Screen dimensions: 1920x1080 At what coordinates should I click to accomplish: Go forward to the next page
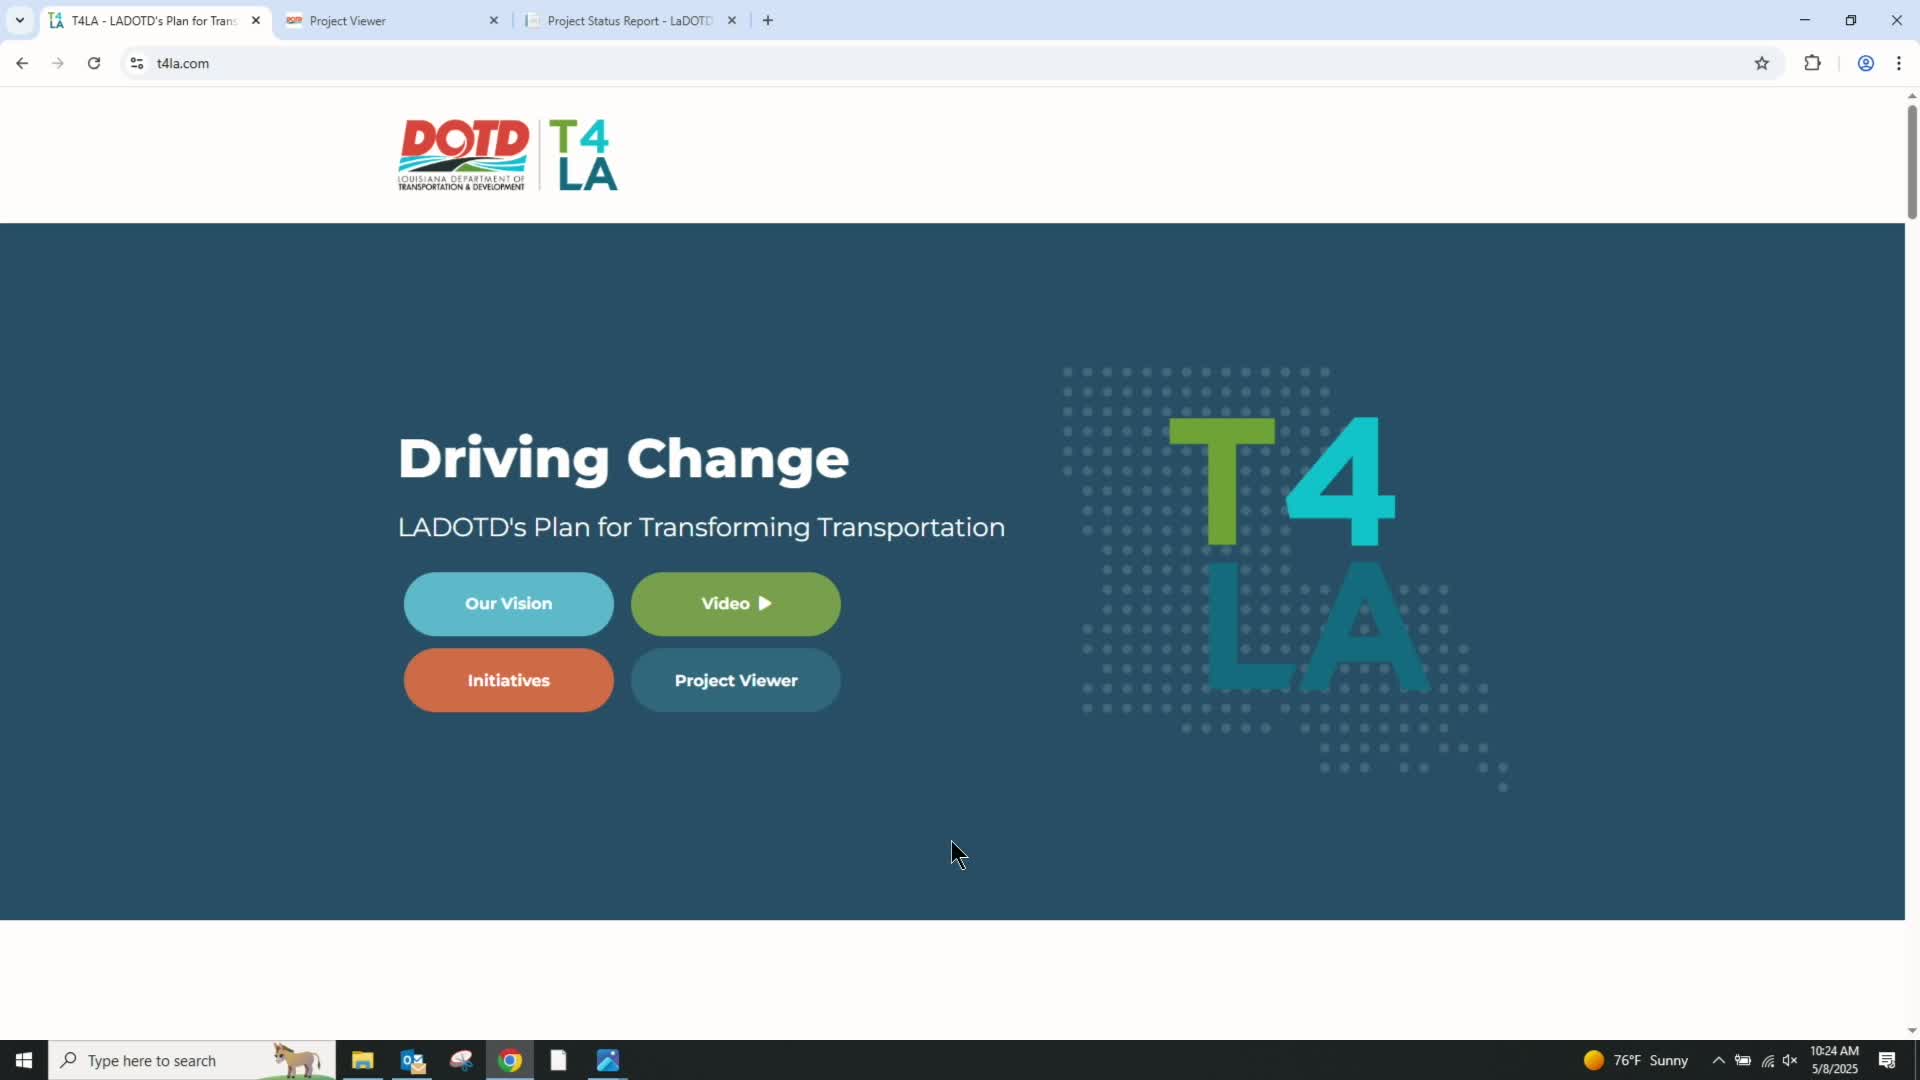point(58,63)
